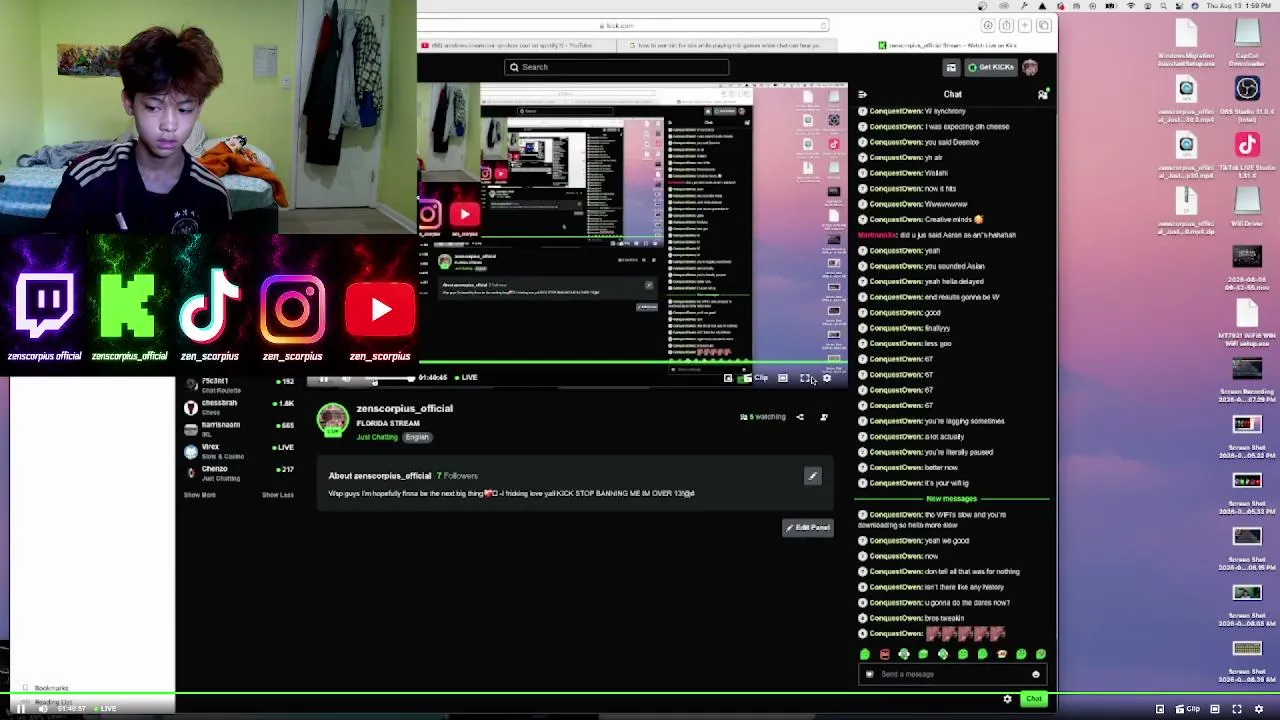This screenshot has width=1280, height=720.
Task: Click the Get KICKs button
Action: tap(990, 67)
